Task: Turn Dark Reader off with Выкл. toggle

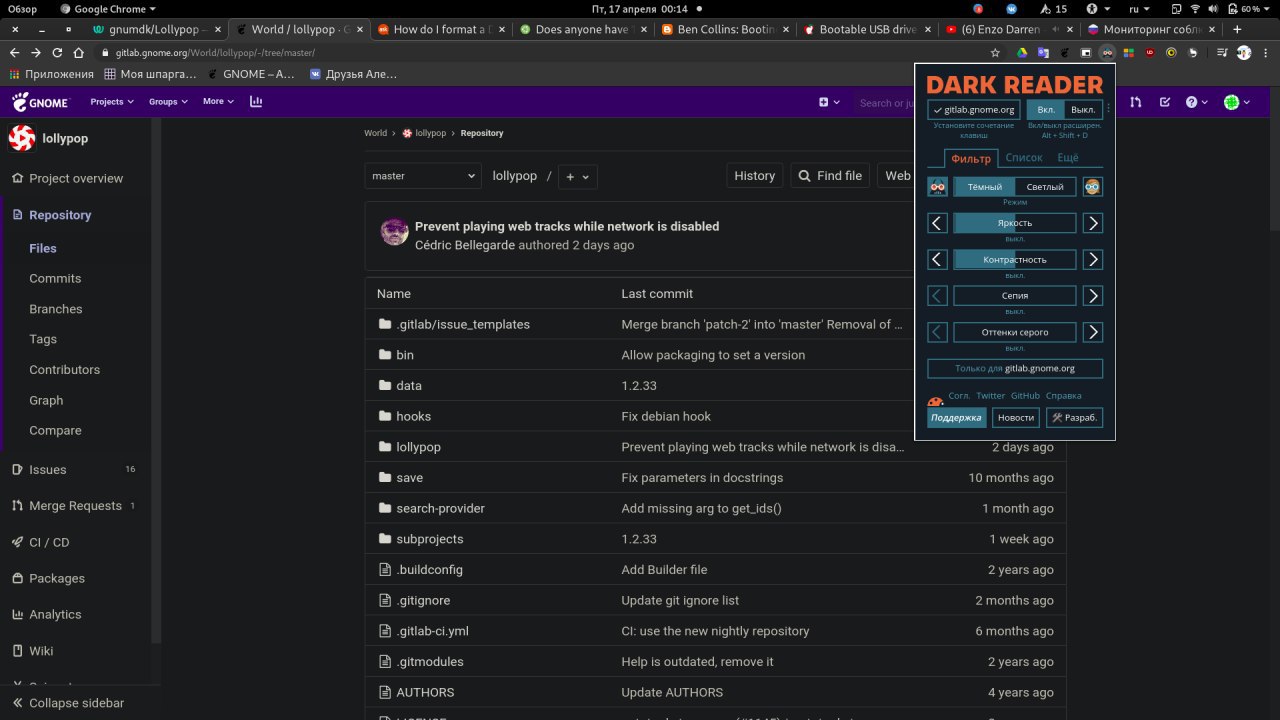Action: pyautogui.click(x=1083, y=109)
